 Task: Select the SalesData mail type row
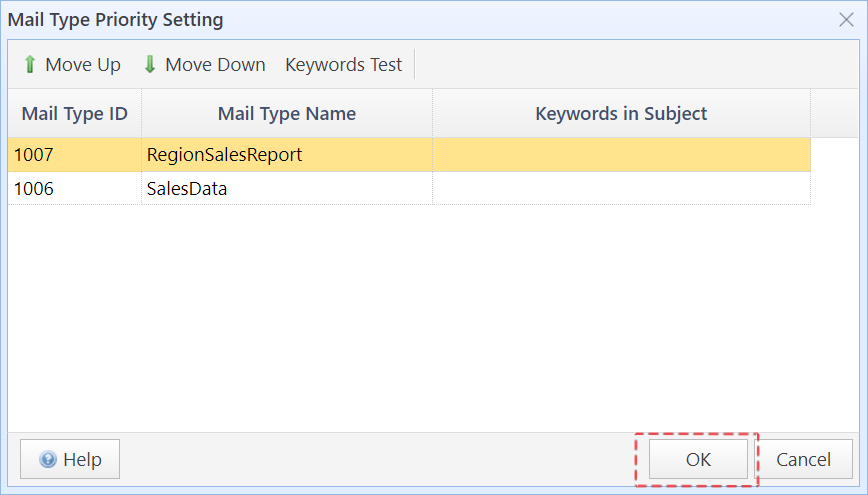(187, 188)
